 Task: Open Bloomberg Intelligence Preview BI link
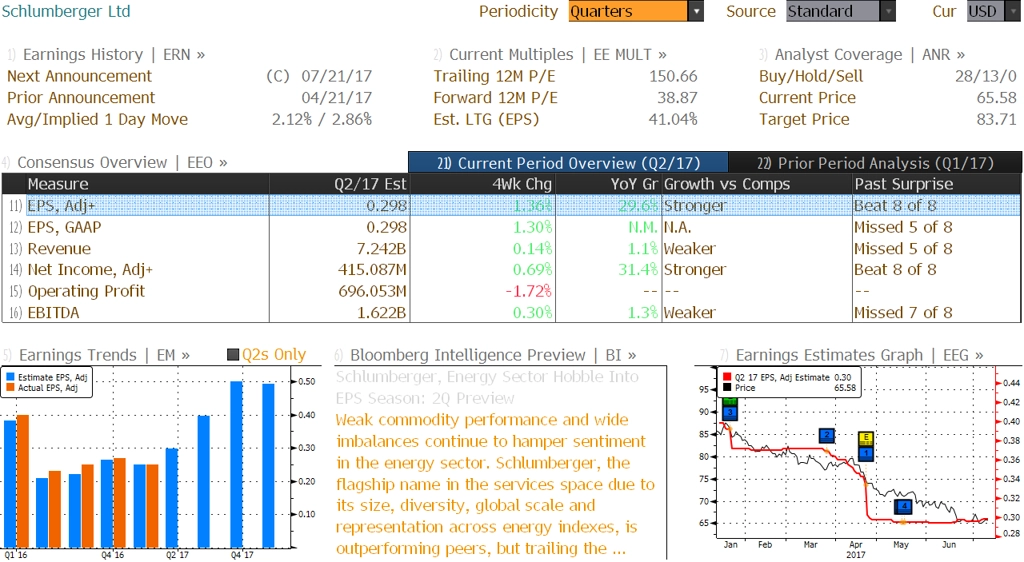pyautogui.click(x=493, y=355)
